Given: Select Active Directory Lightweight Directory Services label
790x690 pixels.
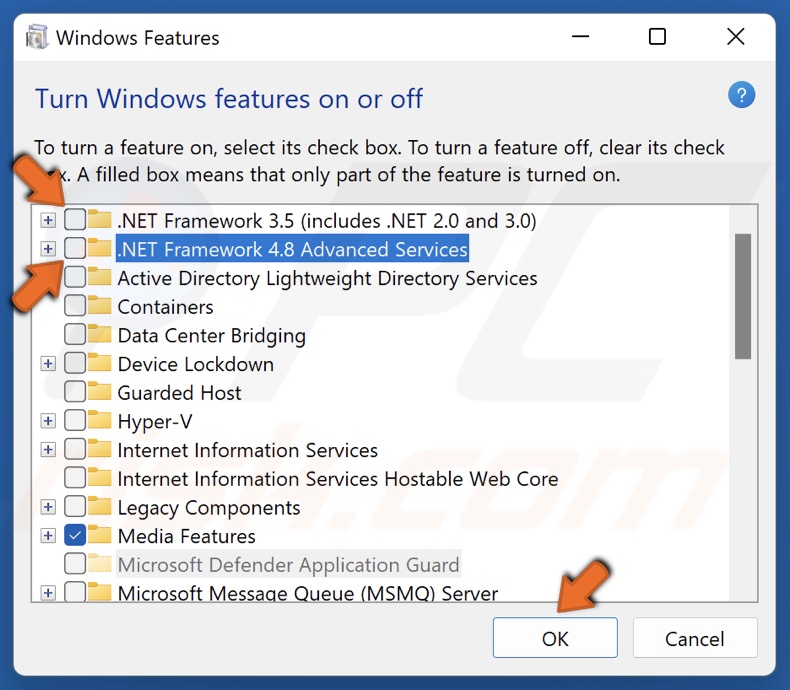Looking at the screenshot, I should click(327, 279).
